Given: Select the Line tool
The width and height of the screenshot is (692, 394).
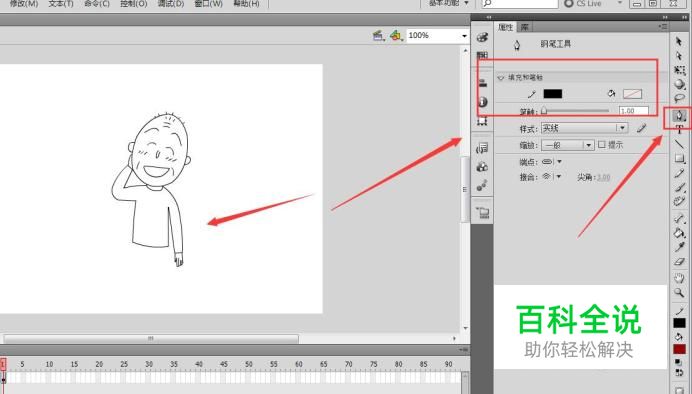Looking at the screenshot, I should [x=679, y=144].
